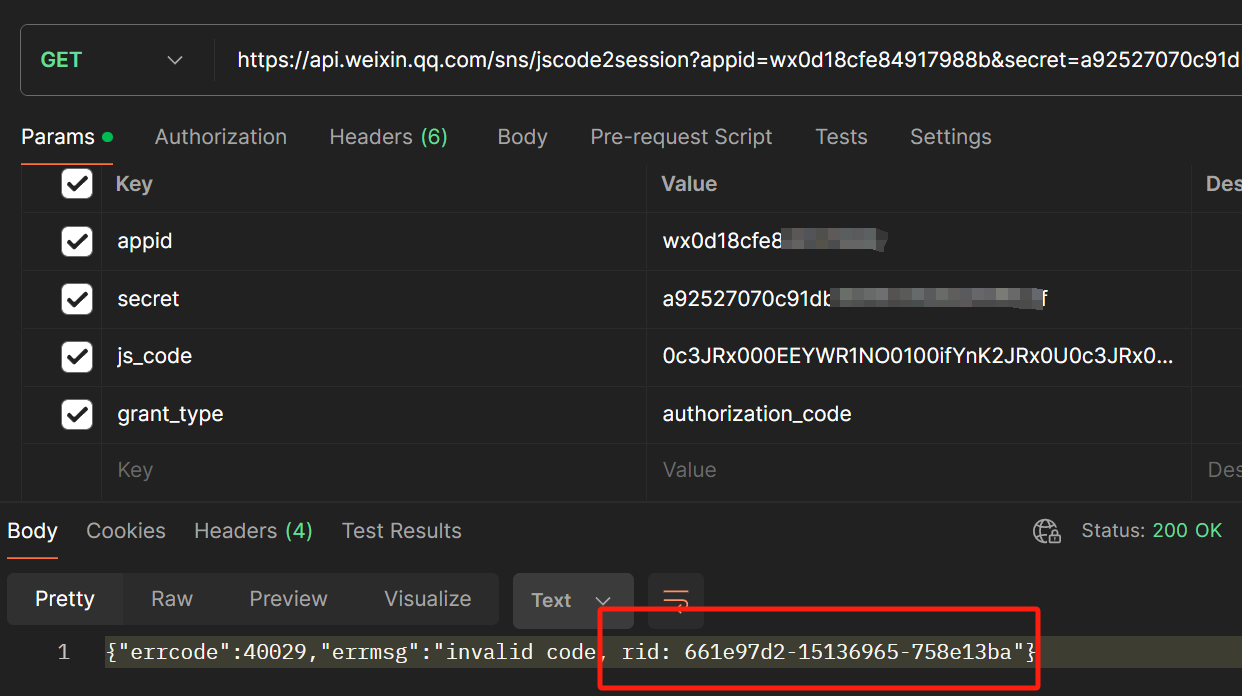Switch to Visualize response view

pos(428,599)
